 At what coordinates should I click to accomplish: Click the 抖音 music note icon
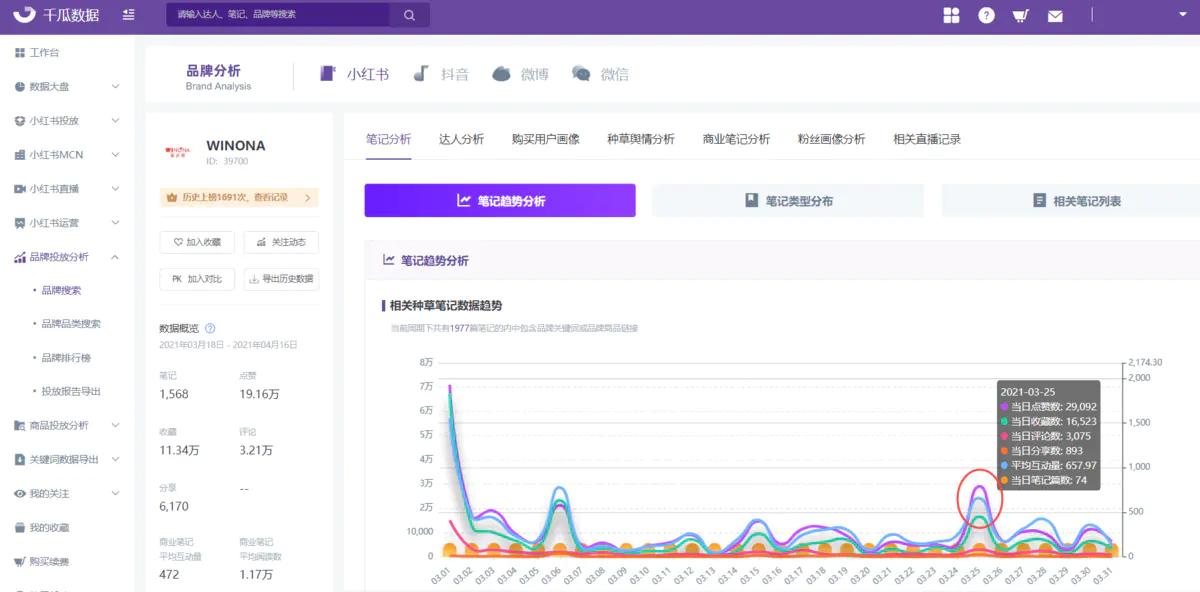click(422, 74)
